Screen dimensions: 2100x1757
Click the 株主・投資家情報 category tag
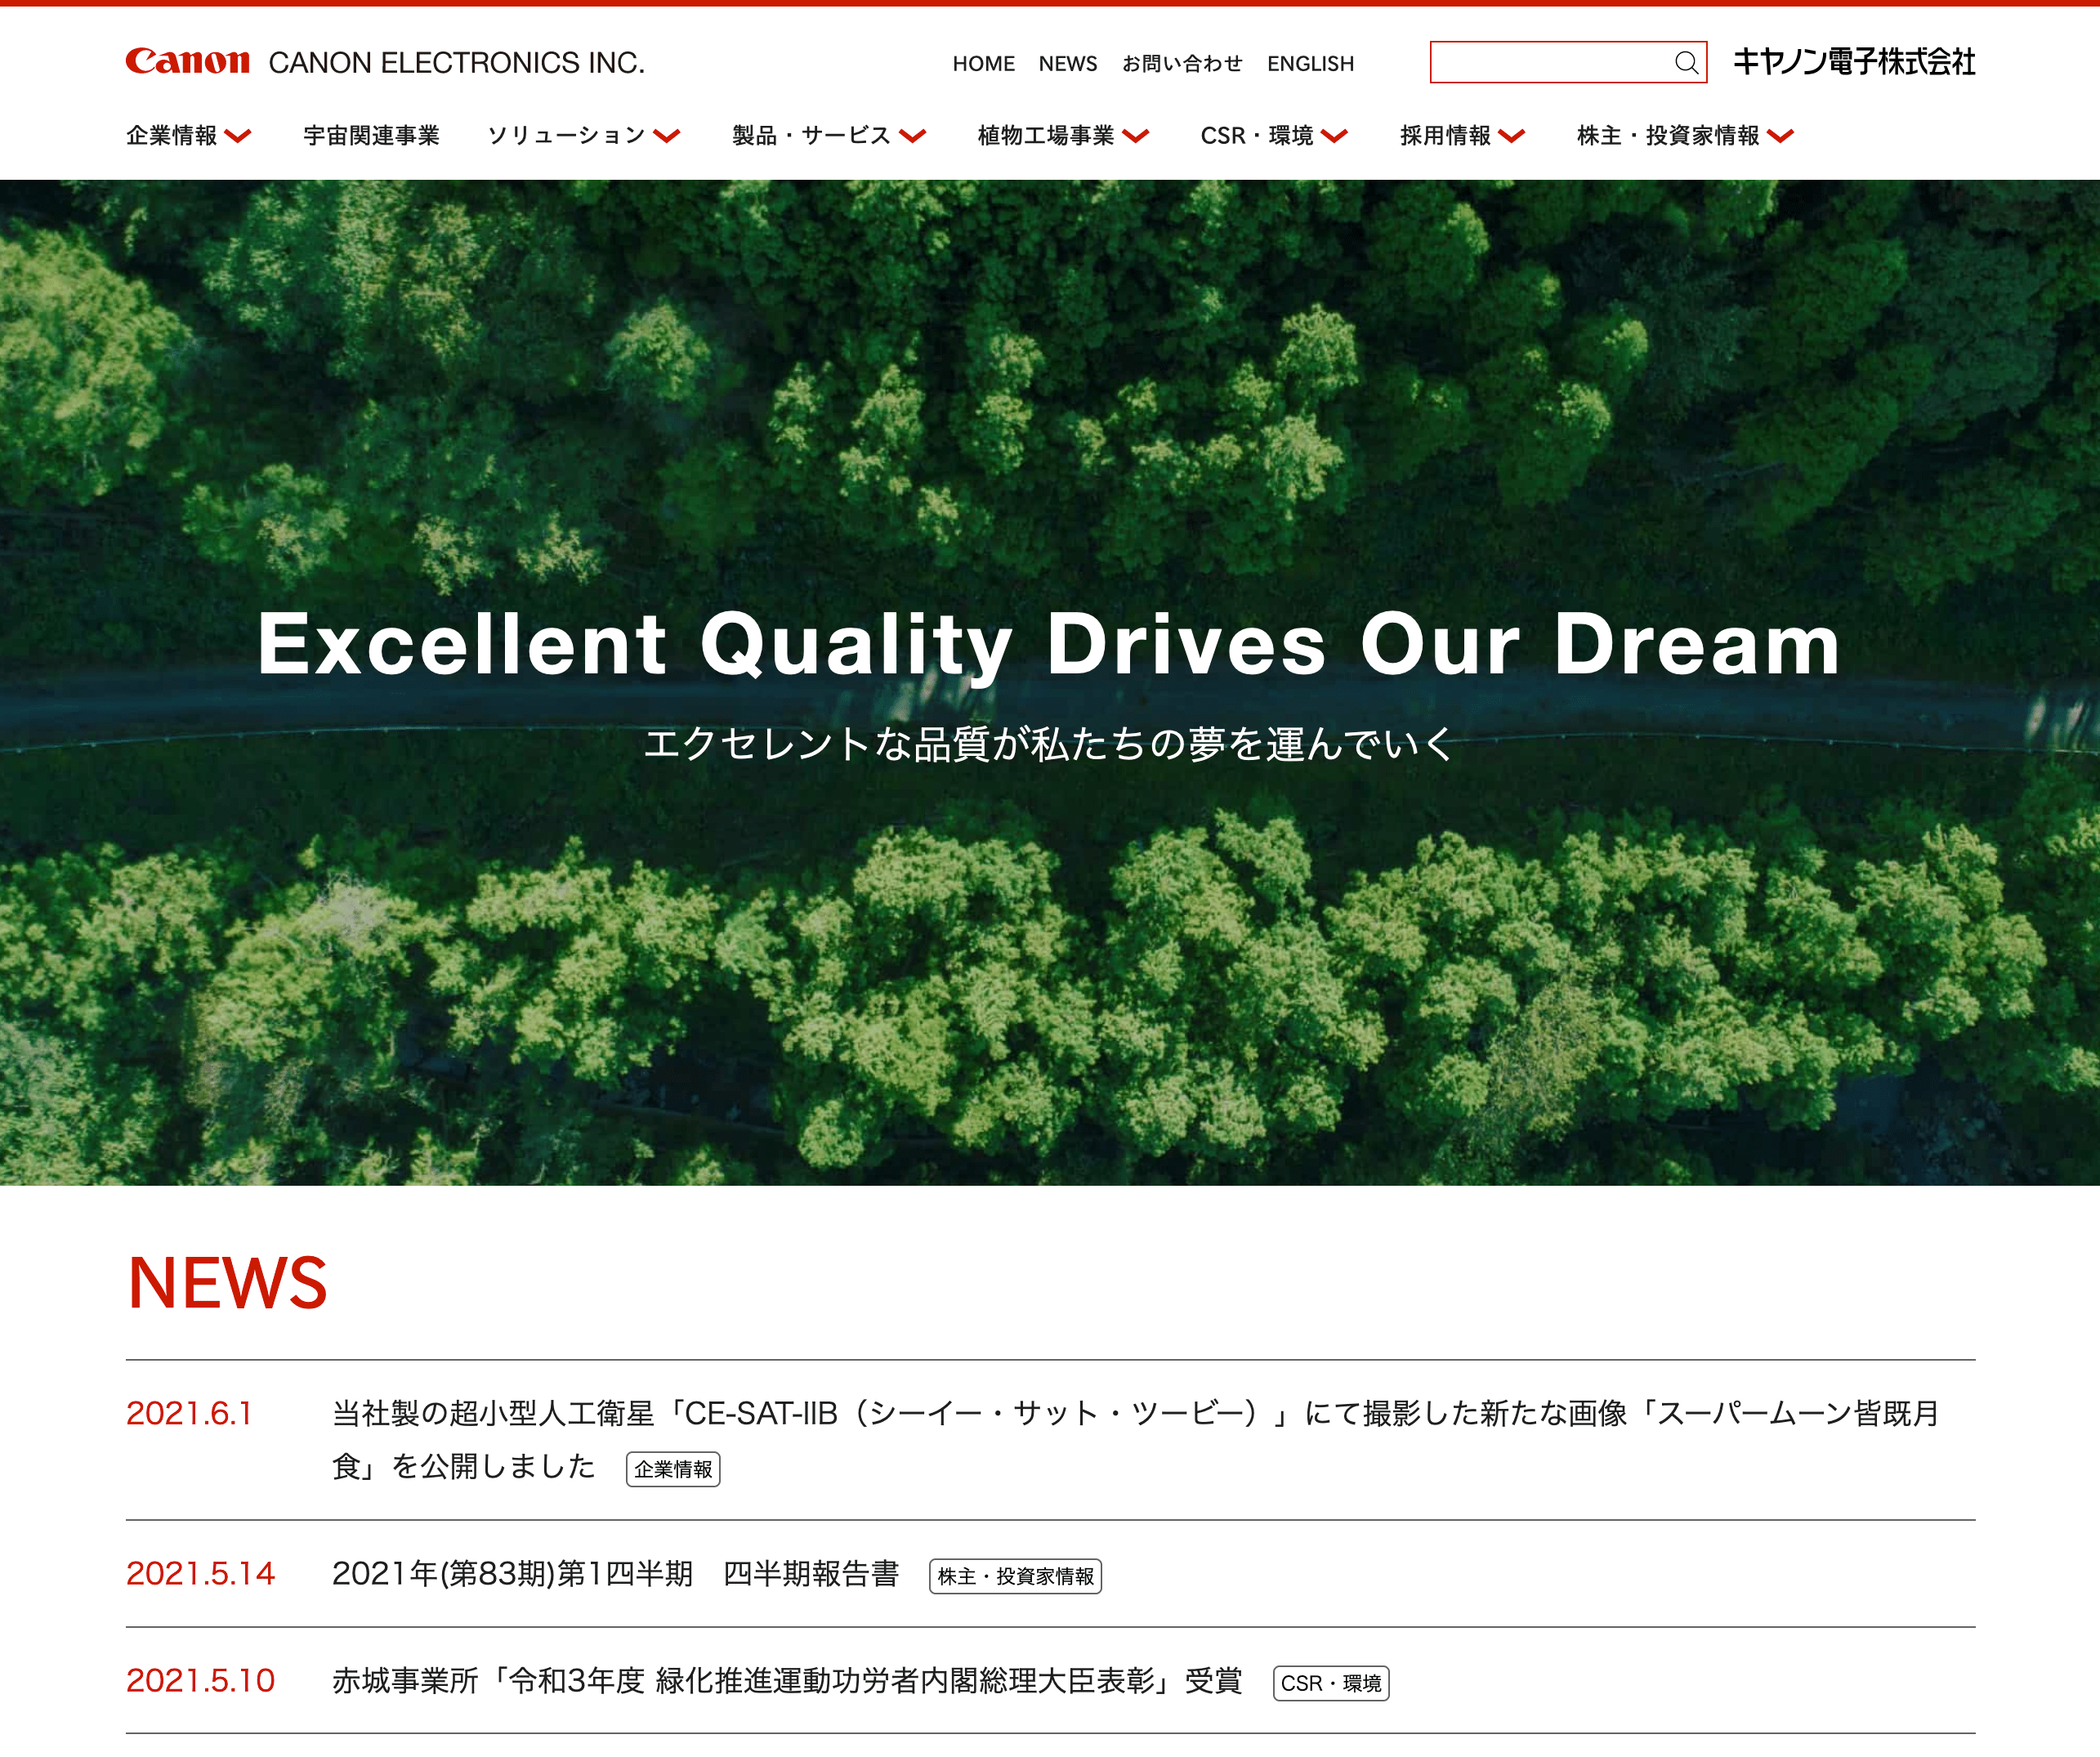1015,1576
